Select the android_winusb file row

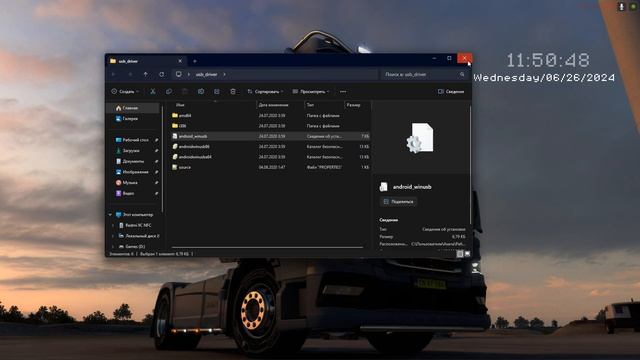click(271, 136)
